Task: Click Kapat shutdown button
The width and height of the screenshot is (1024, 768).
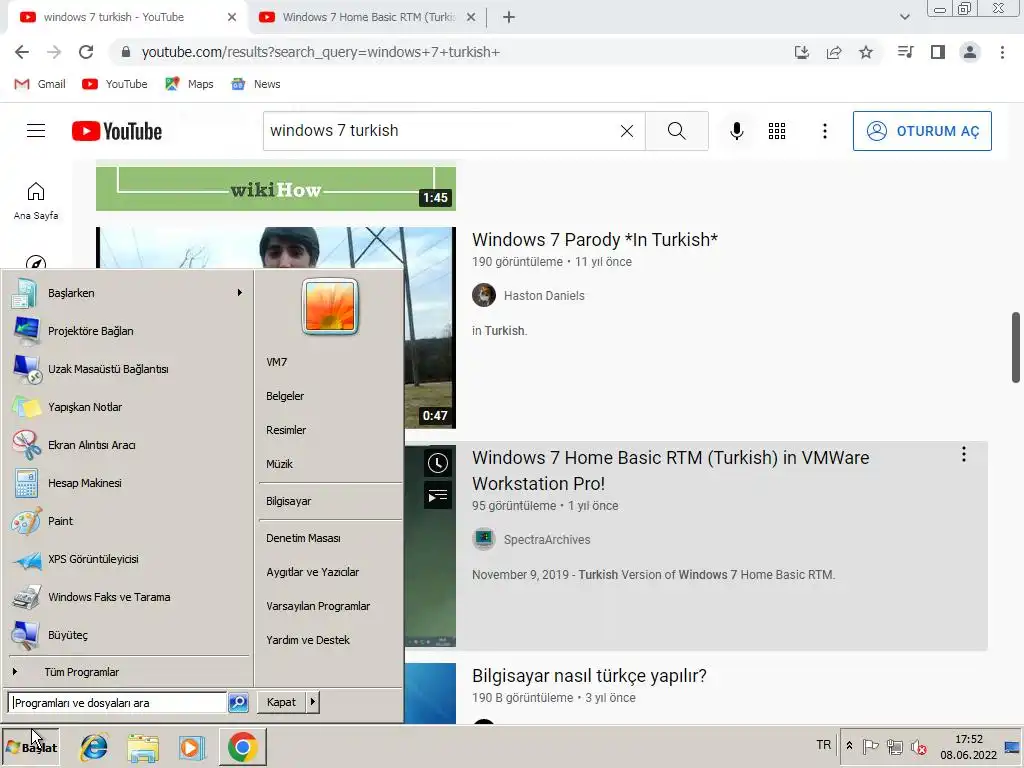Action: [x=281, y=702]
